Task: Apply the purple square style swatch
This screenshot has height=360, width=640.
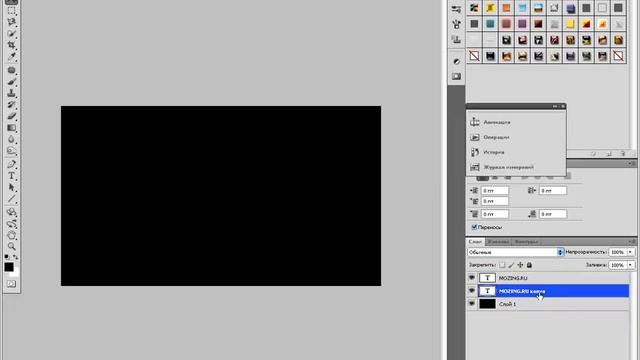Action: (522, 24)
